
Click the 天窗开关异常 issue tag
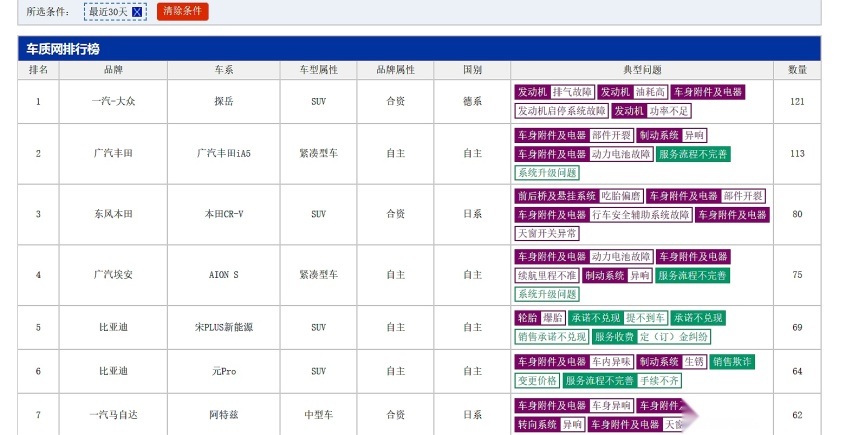tap(547, 234)
